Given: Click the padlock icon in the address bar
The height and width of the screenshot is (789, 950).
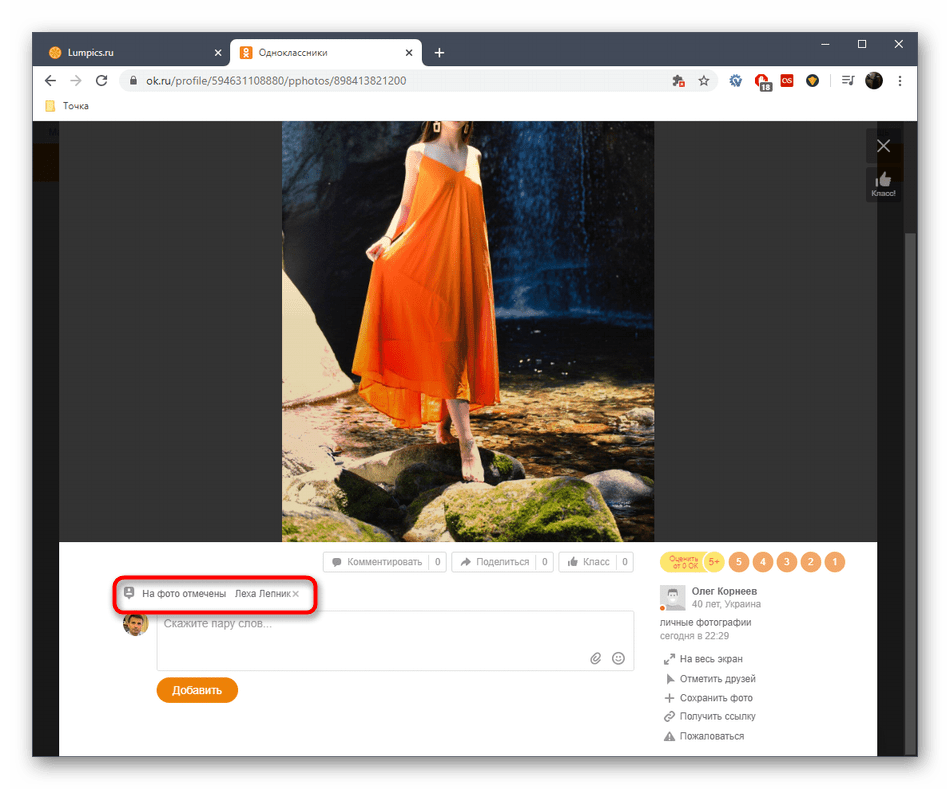Looking at the screenshot, I should pyautogui.click(x=133, y=81).
